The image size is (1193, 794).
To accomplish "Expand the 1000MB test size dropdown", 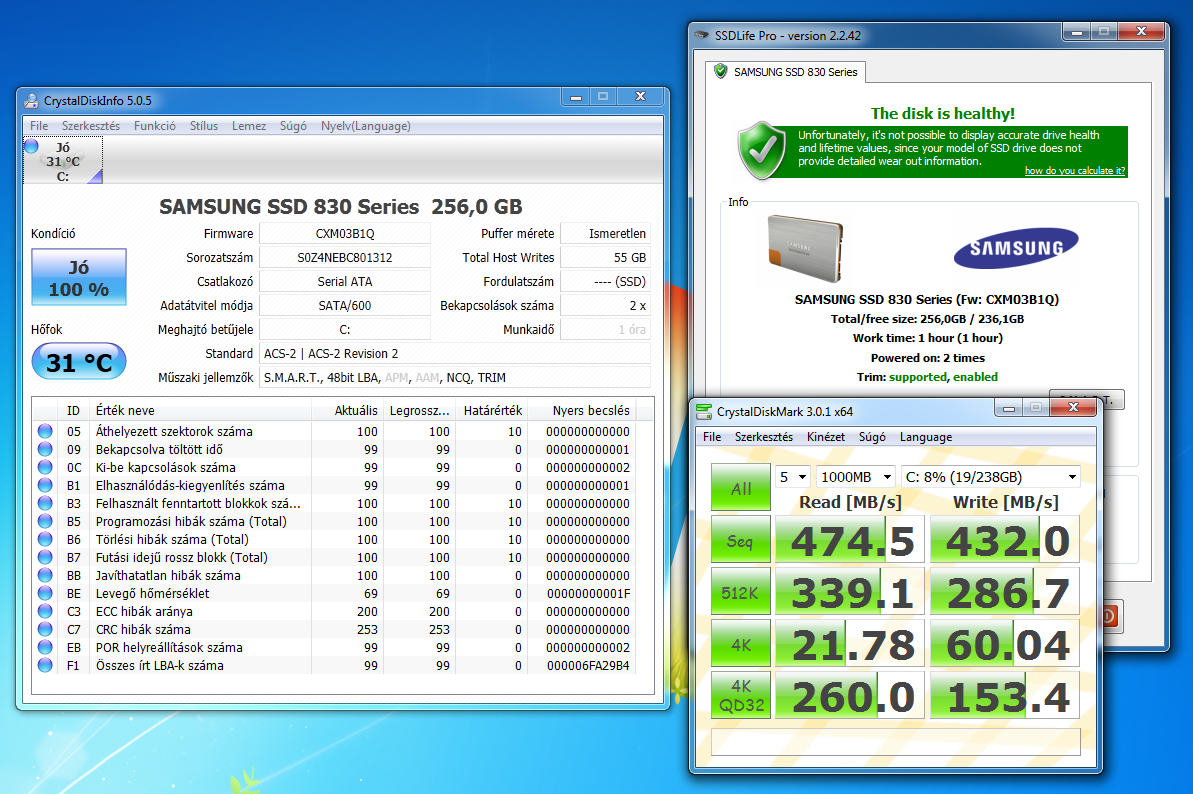I will point(855,477).
